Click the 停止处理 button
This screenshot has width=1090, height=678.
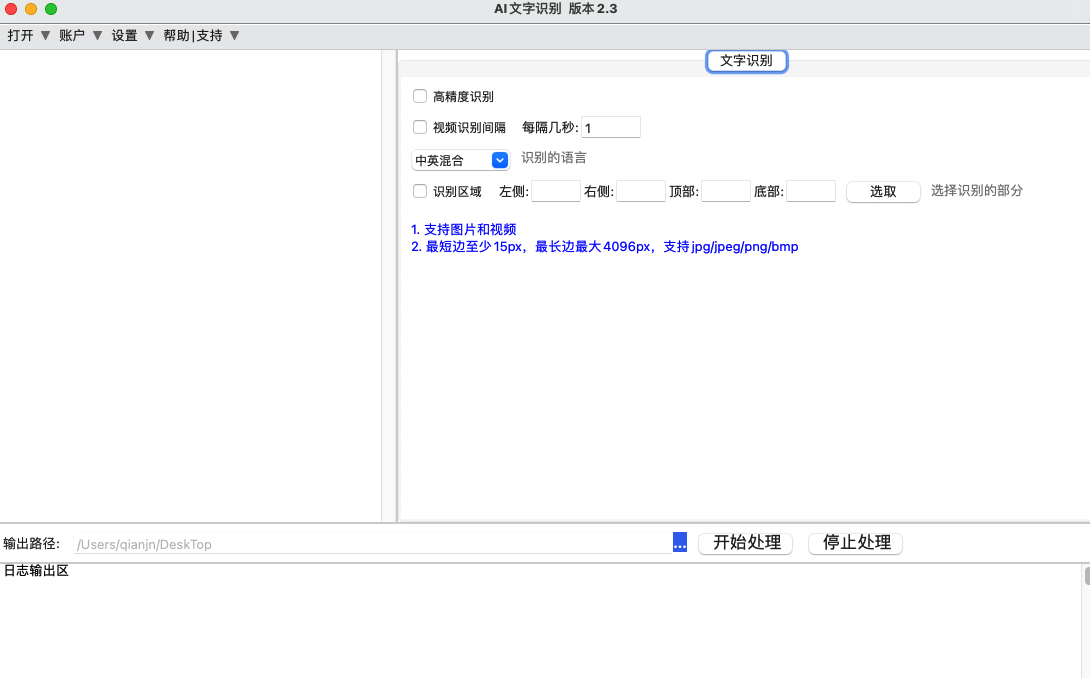click(x=855, y=542)
